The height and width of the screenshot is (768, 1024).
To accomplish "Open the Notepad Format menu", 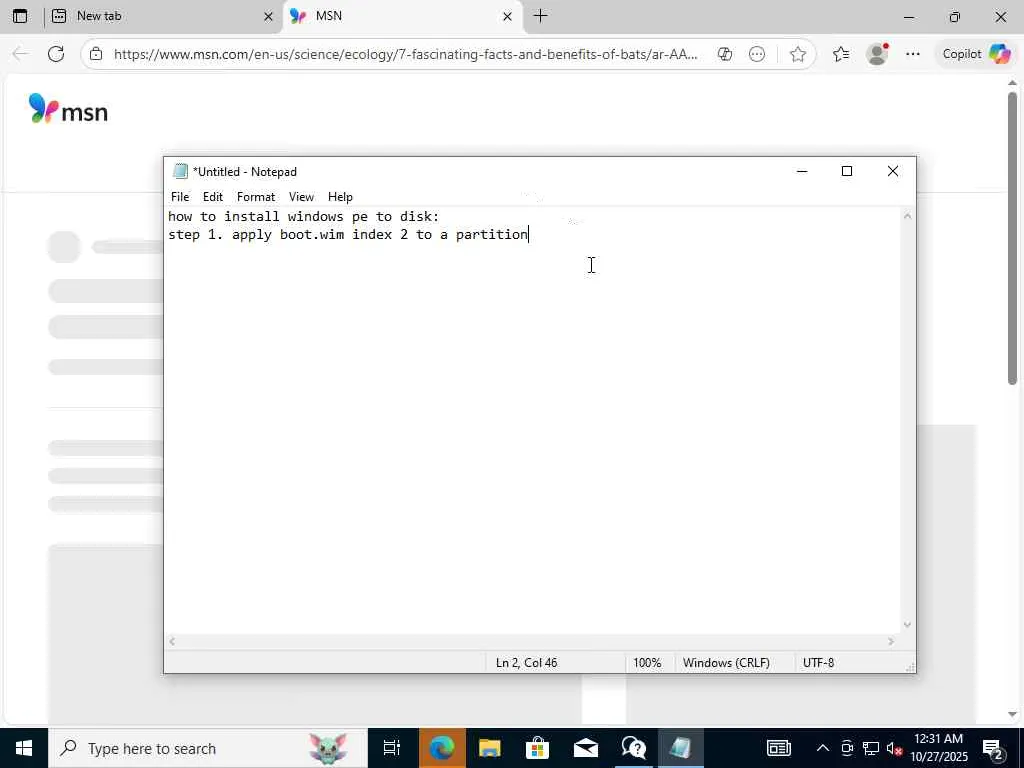I will click(255, 197).
